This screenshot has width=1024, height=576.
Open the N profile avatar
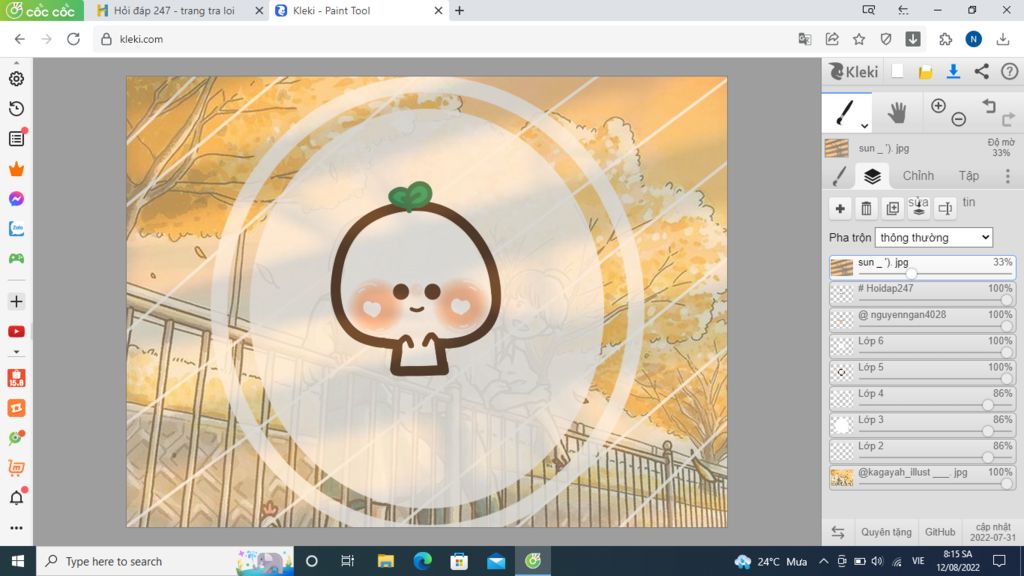[x=973, y=39]
